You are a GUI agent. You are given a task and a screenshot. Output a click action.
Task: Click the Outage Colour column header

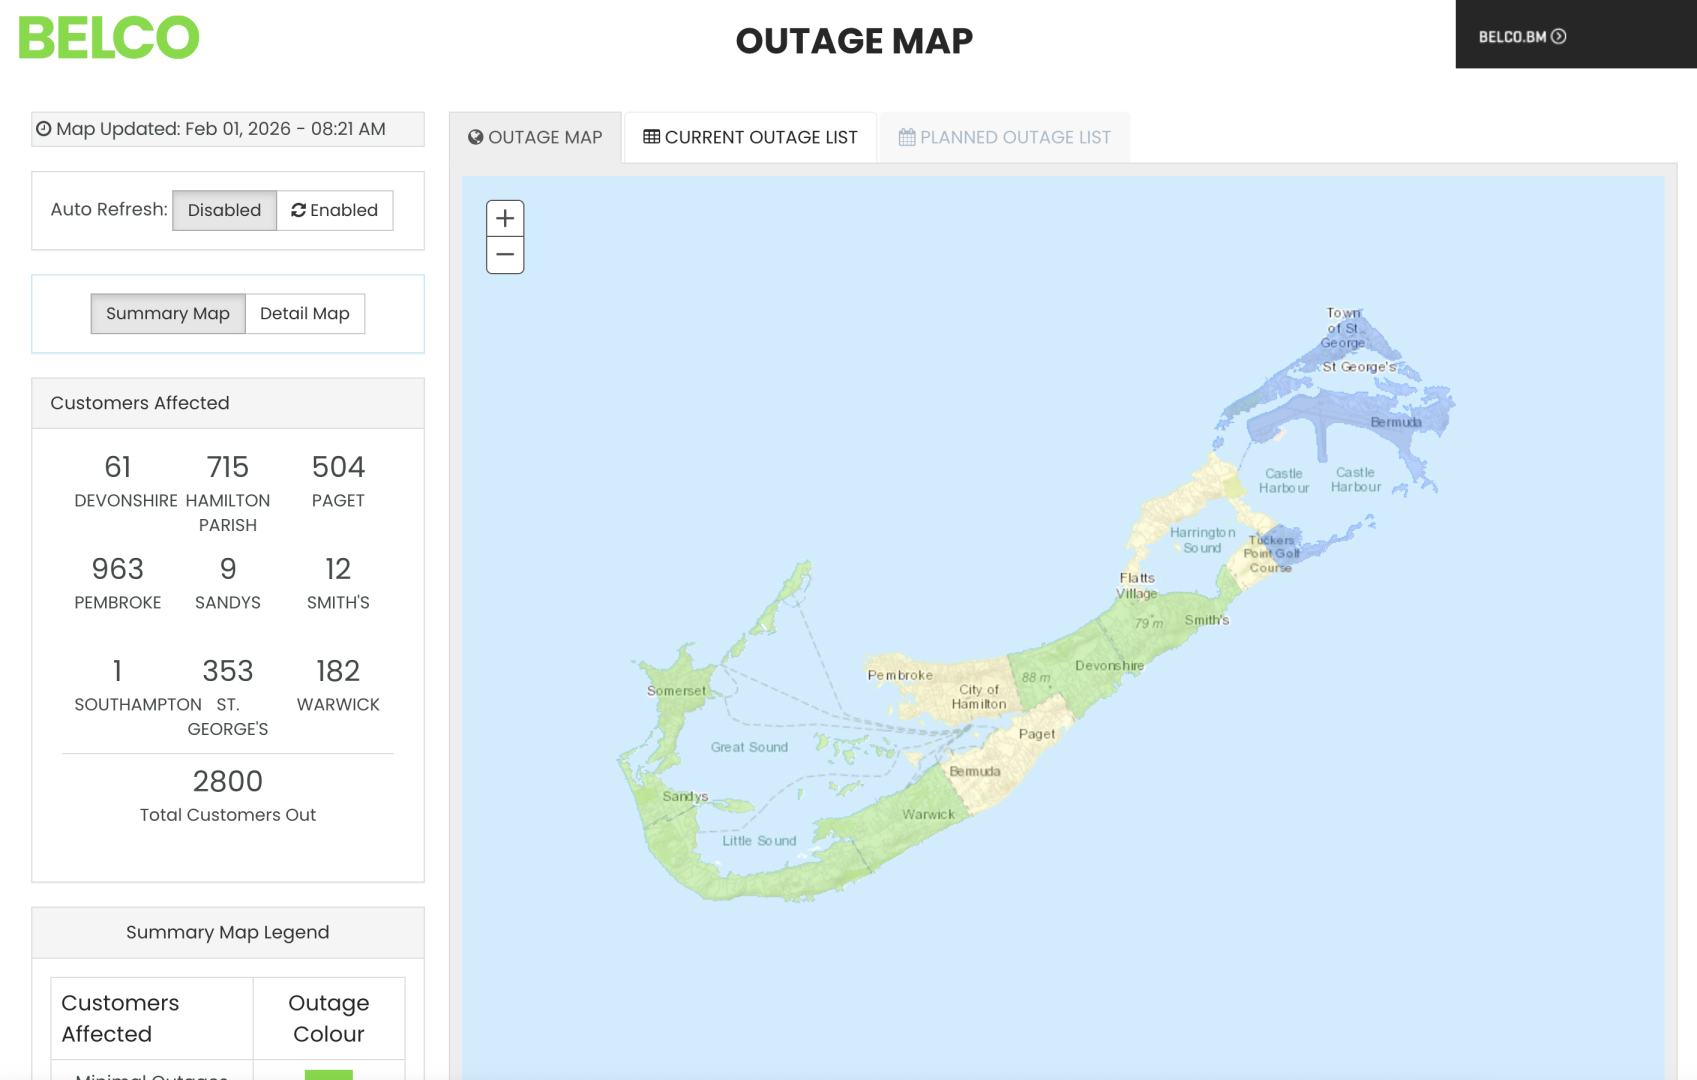tap(329, 1018)
